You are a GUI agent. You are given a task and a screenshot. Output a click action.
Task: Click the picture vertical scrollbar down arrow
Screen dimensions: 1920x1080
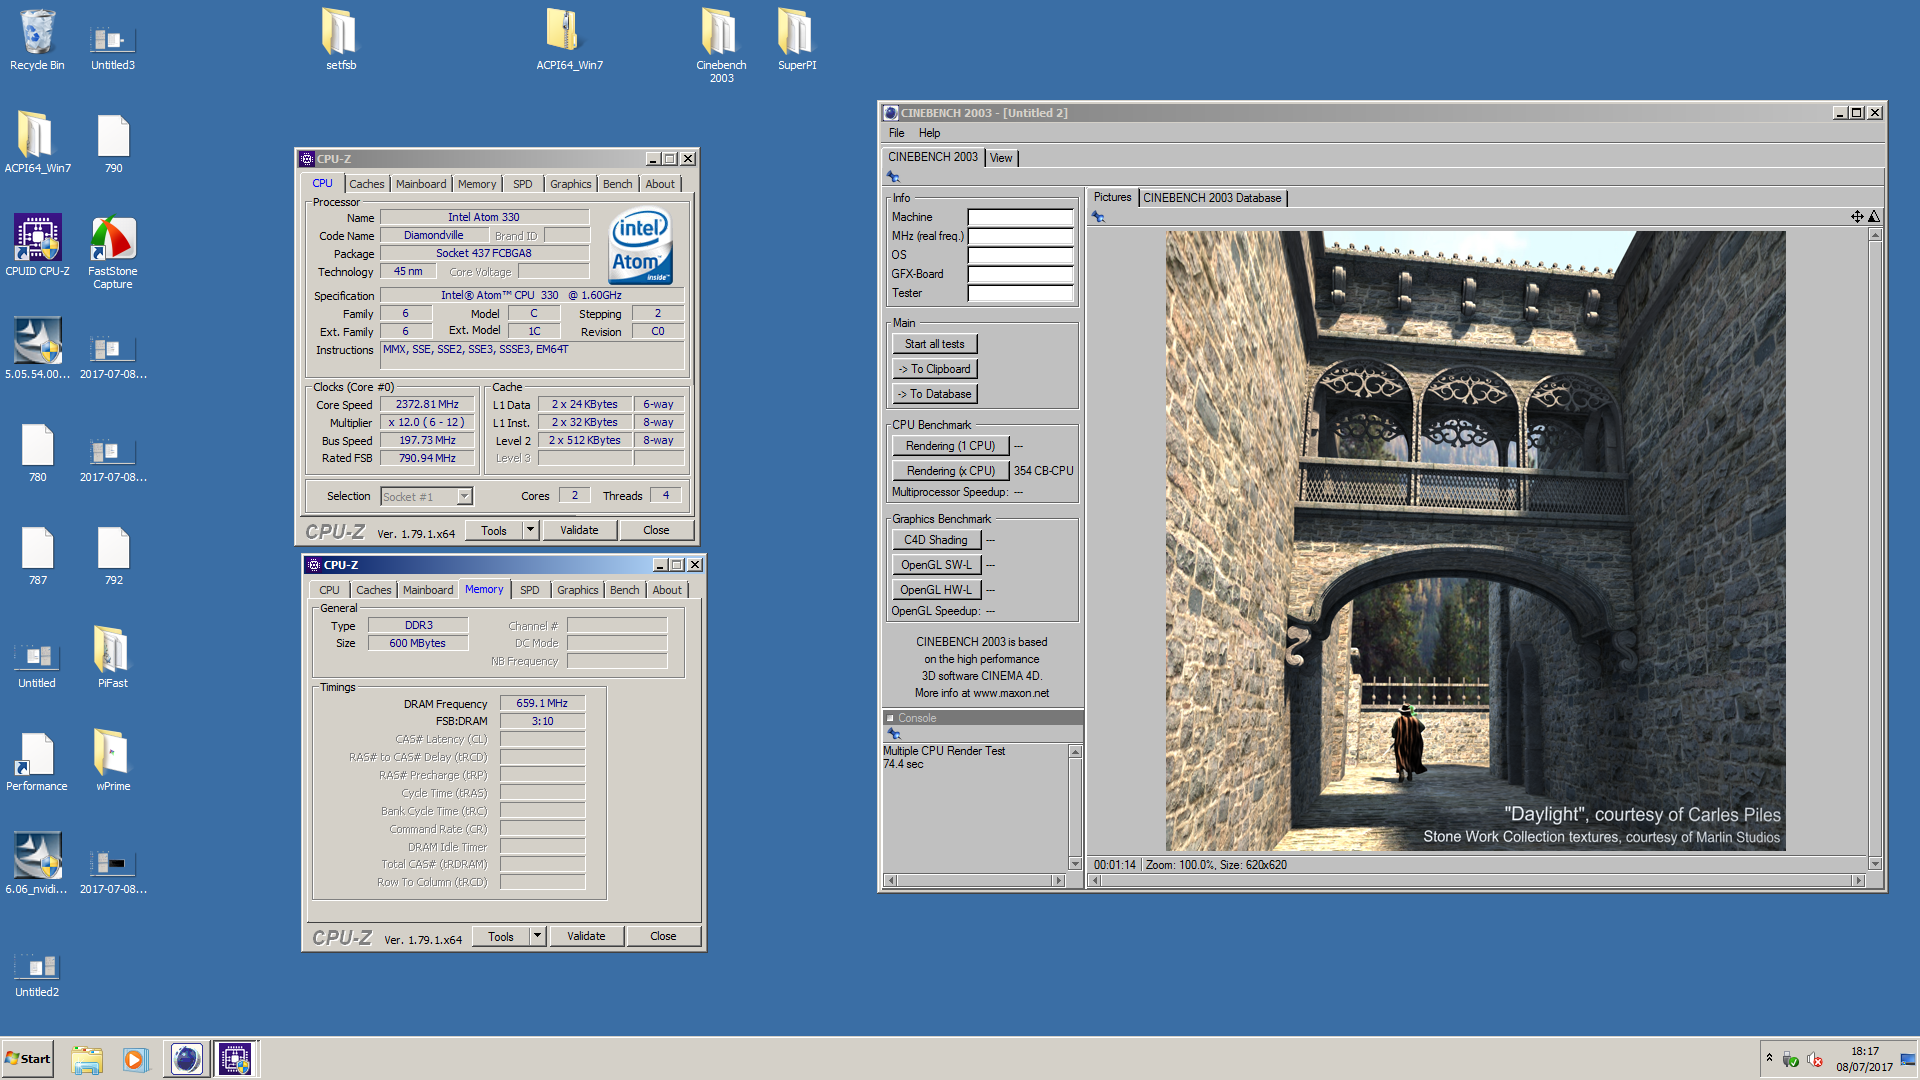(1875, 864)
